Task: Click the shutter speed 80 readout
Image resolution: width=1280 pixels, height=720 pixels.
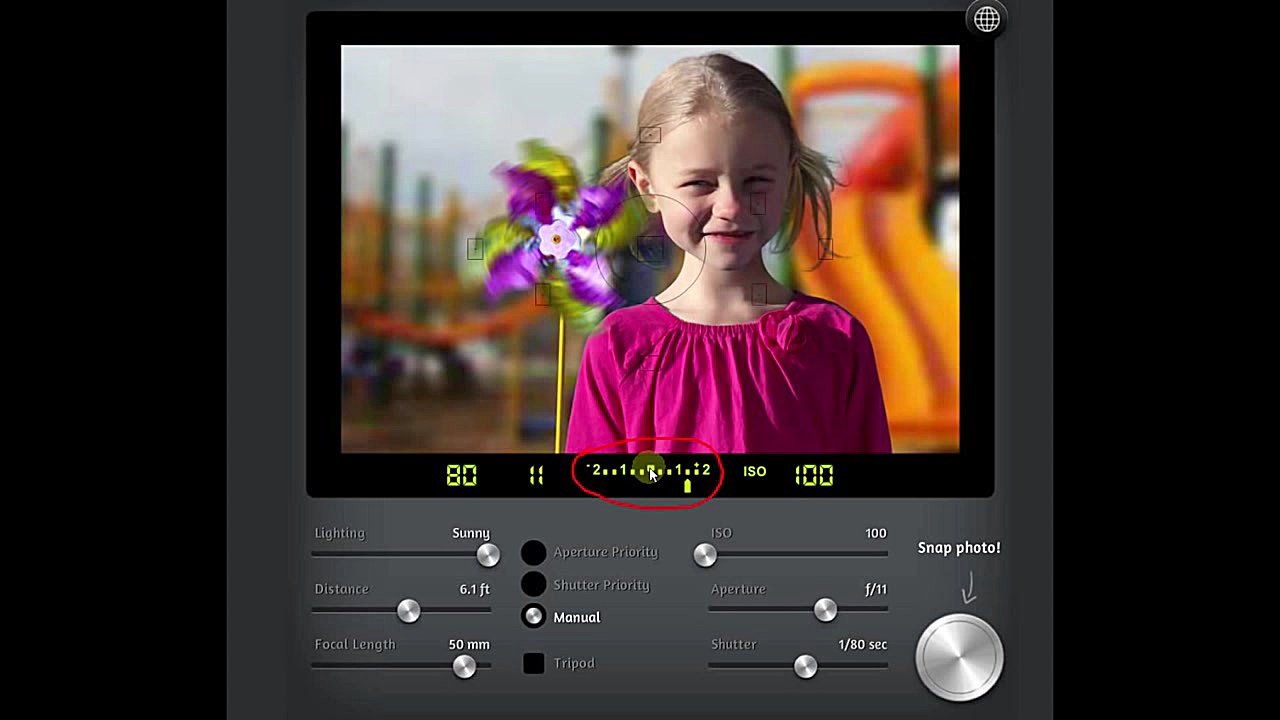Action: point(461,475)
